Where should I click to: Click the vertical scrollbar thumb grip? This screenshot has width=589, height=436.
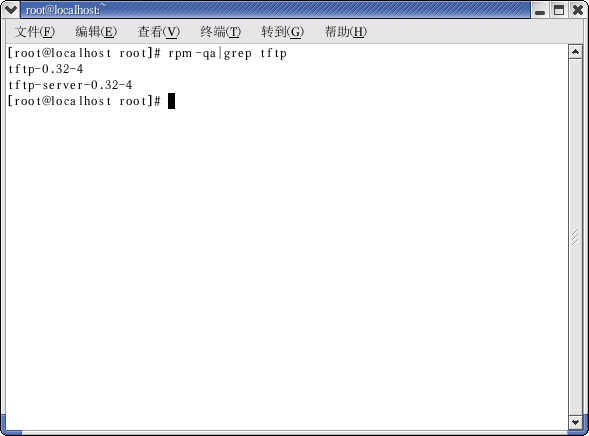coord(575,237)
